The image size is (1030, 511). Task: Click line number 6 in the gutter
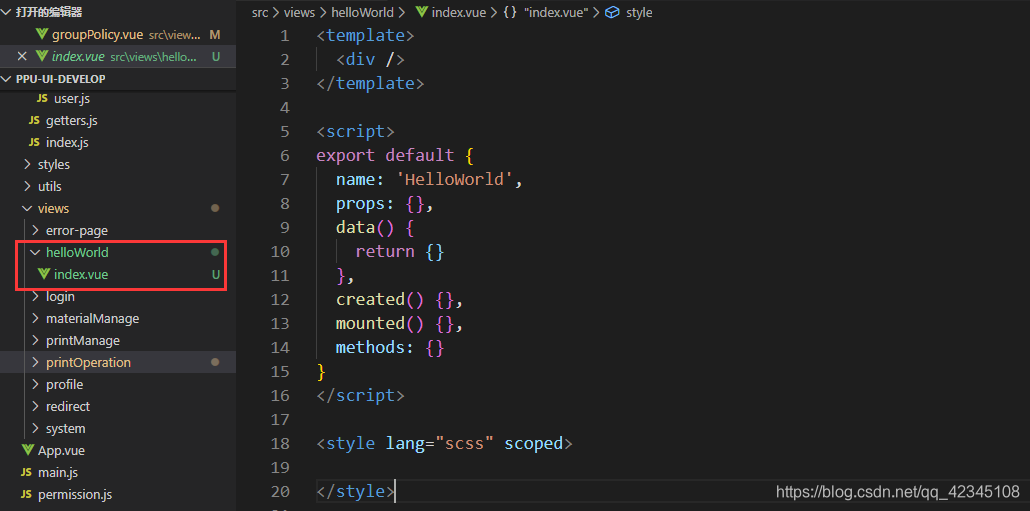[284, 156]
